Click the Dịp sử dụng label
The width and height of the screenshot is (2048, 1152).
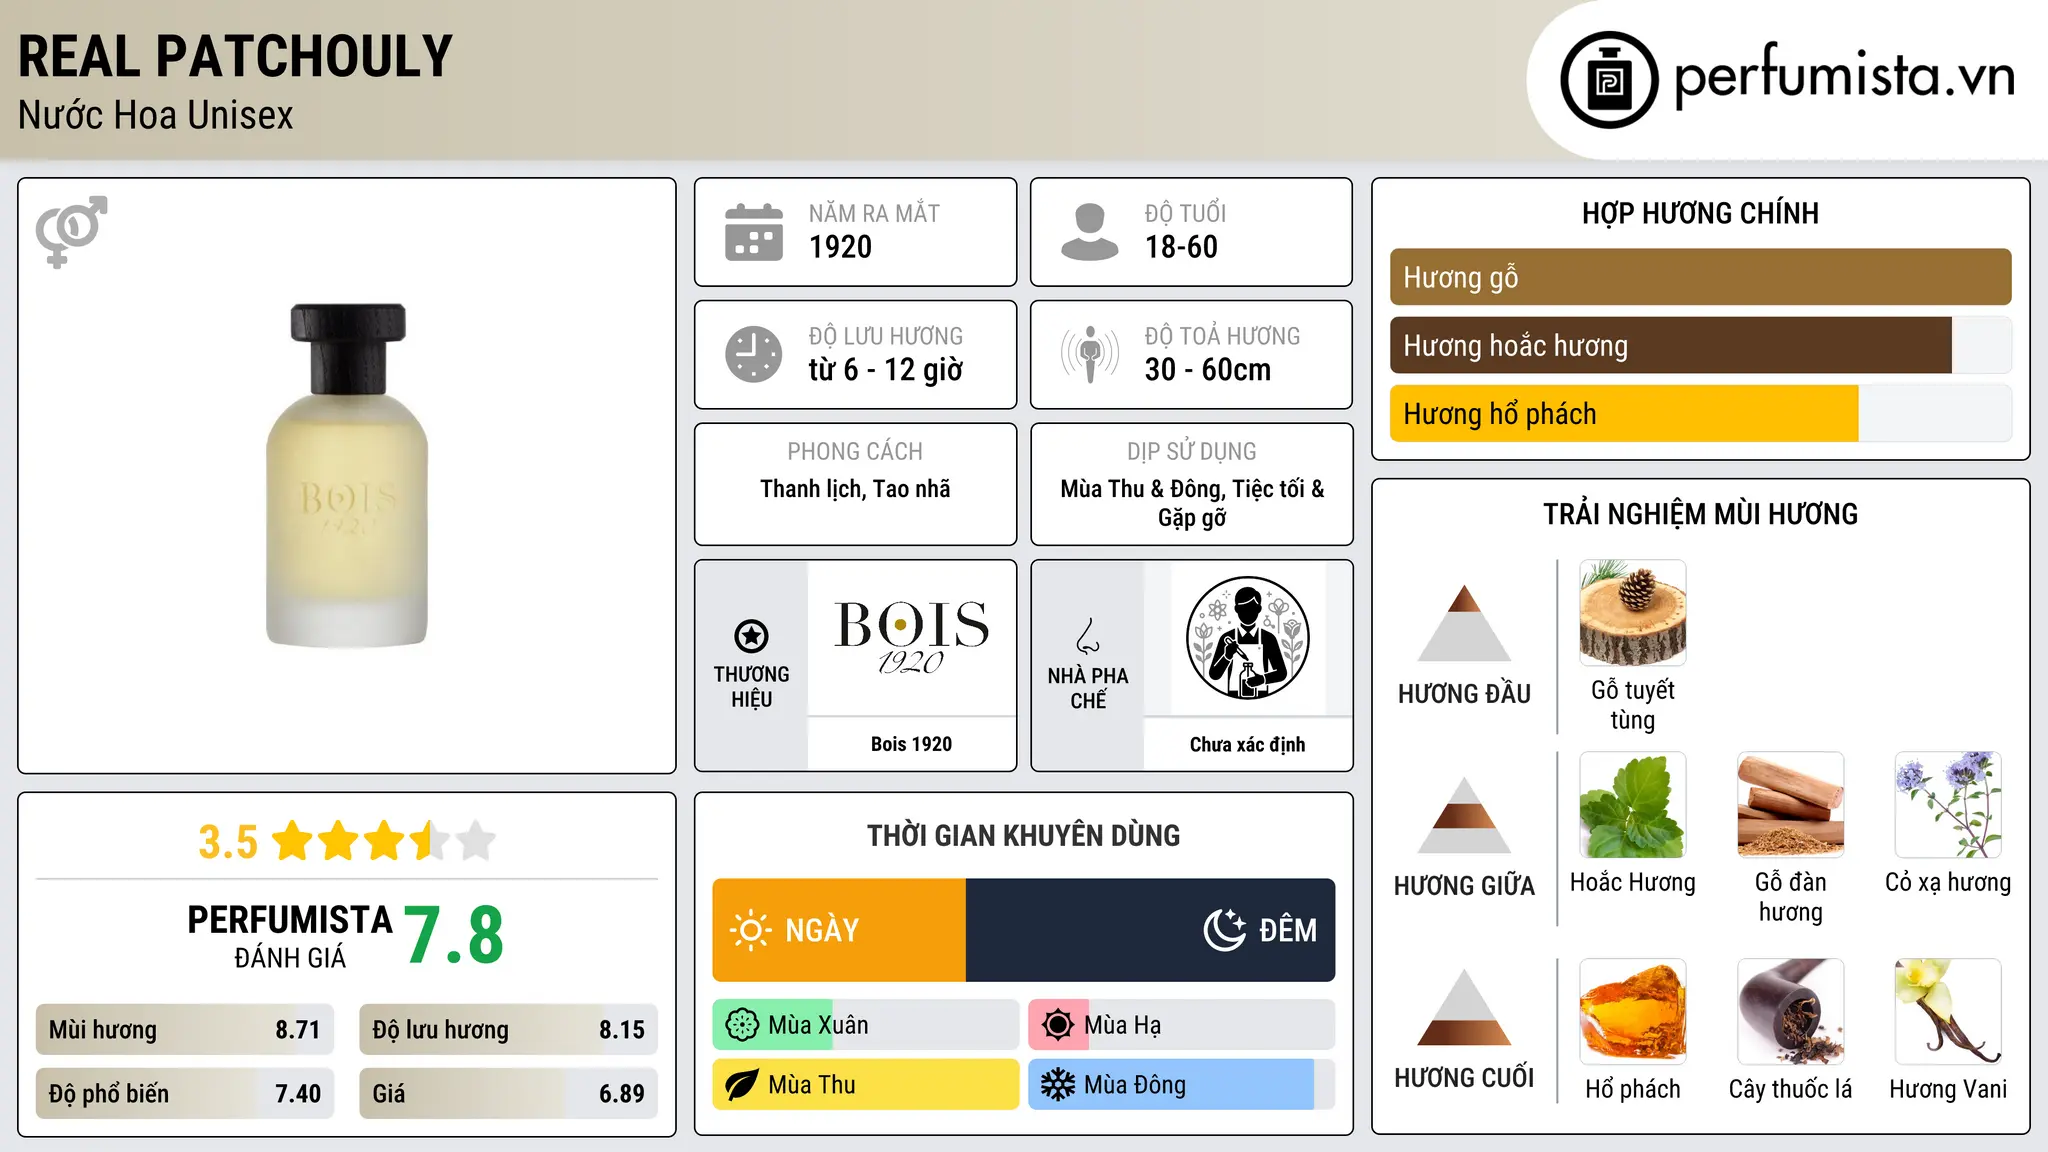tap(1191, 452)
